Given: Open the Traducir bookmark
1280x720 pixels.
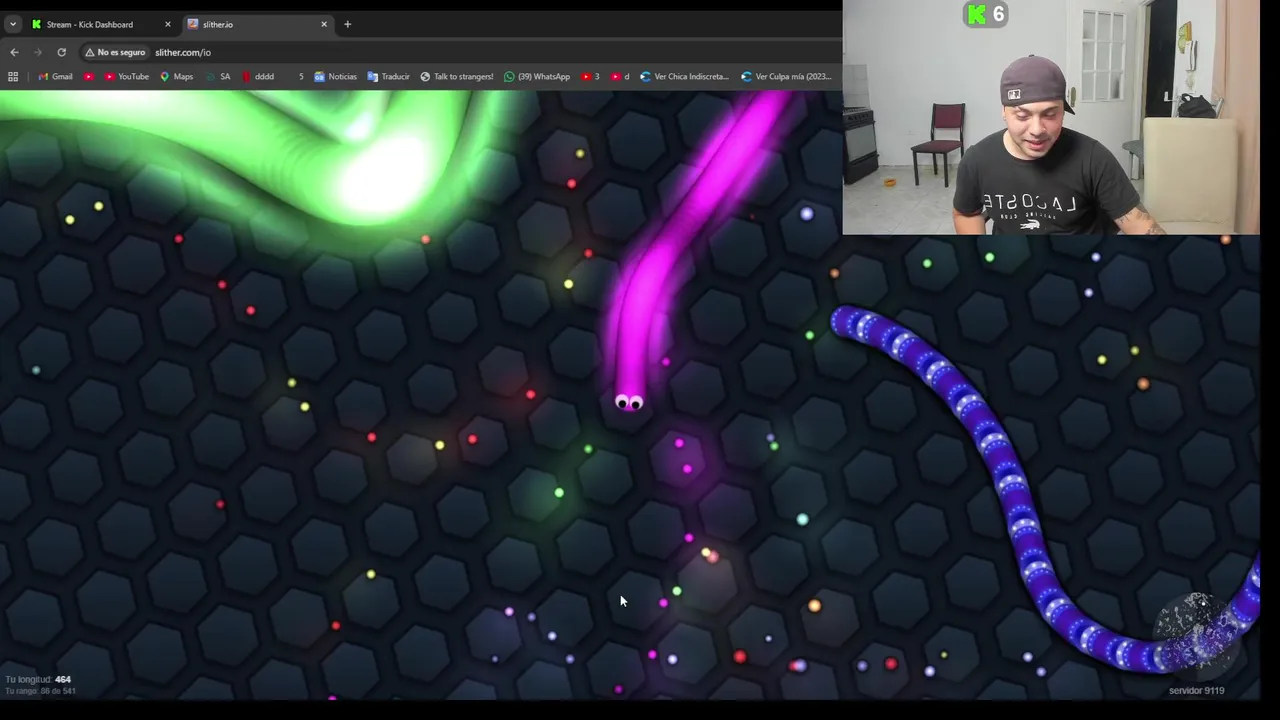Looking at the screenshot, I should coord(388,76).
